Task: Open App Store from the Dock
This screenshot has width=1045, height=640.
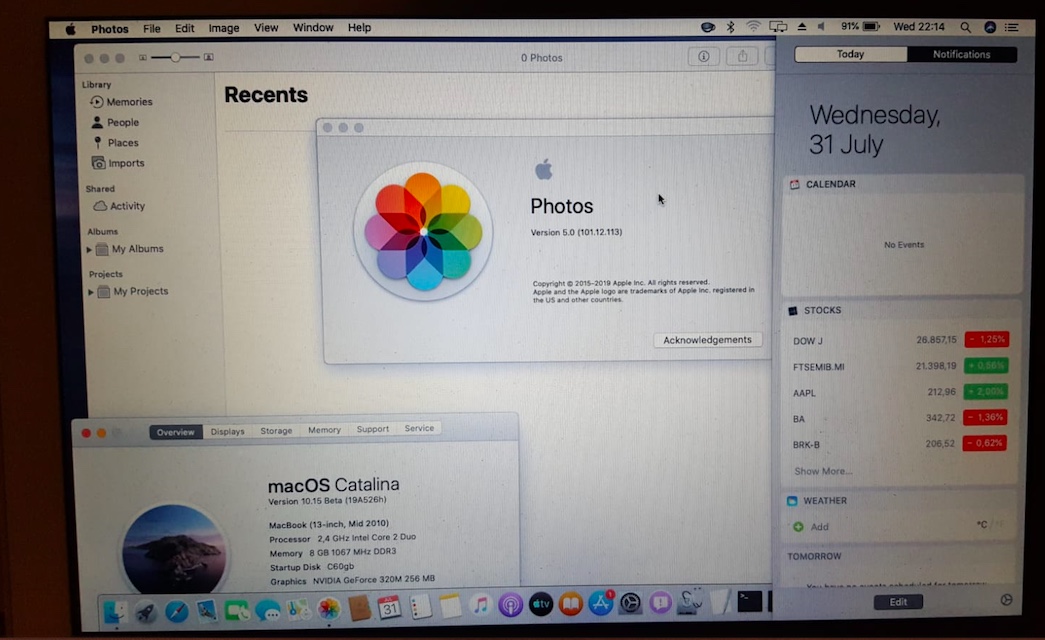Action: click(601, 603)
